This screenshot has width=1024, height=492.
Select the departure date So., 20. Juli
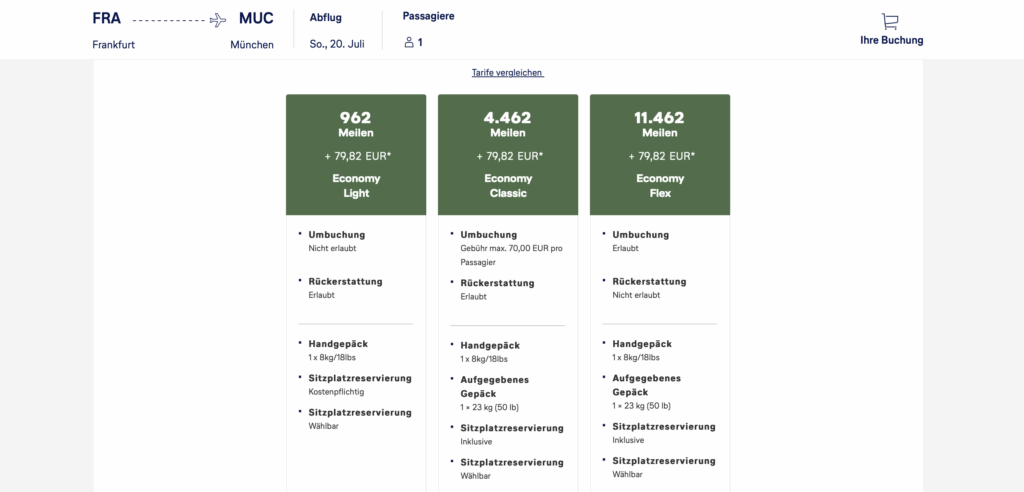point(337,44)
